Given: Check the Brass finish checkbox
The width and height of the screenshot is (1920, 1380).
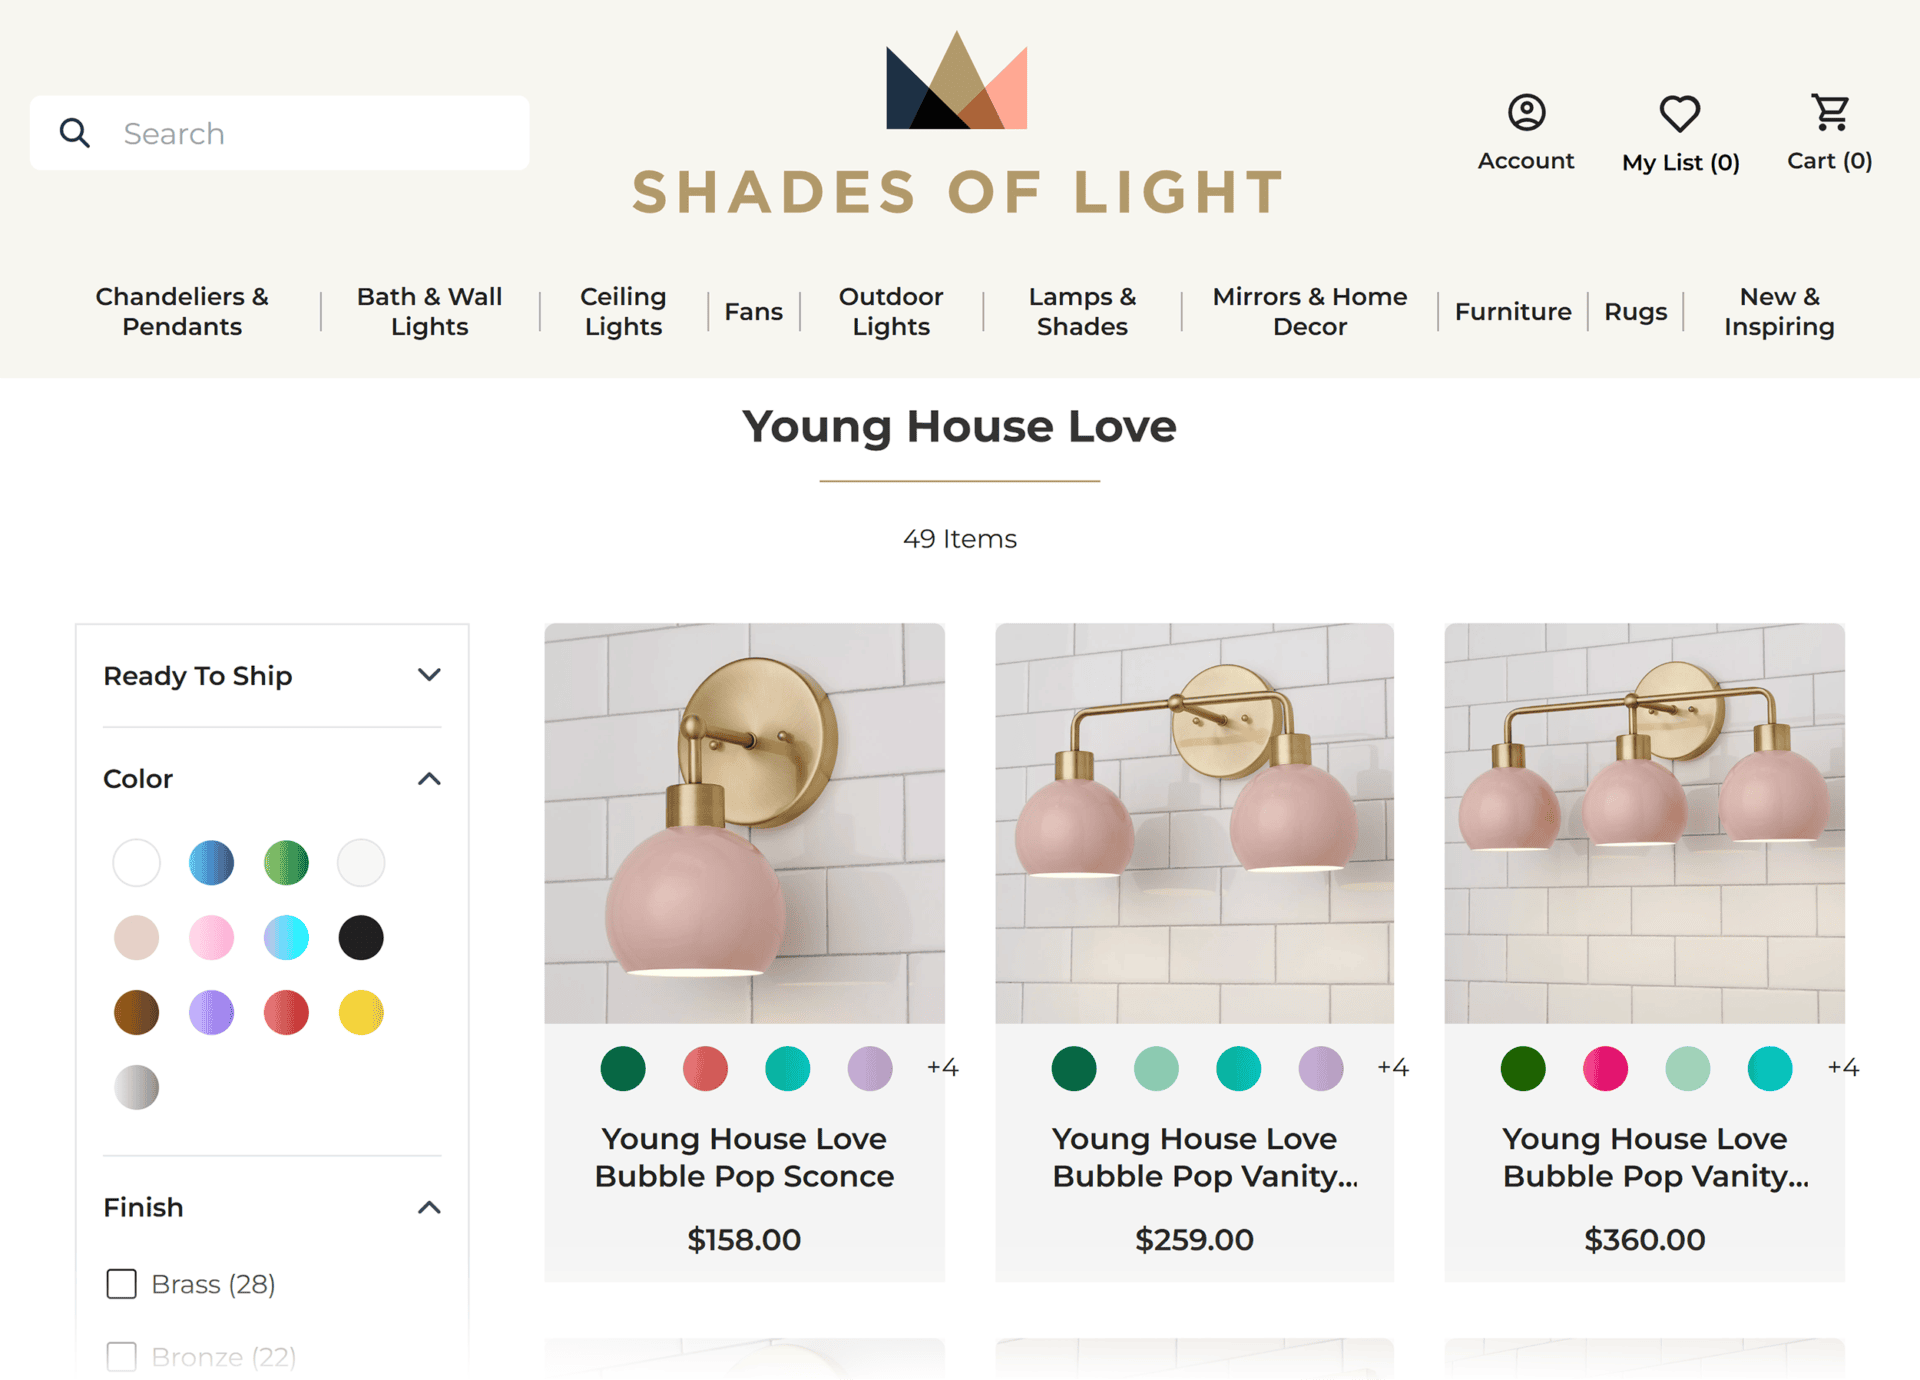Looking at the screenshot, I should 122,1284.
